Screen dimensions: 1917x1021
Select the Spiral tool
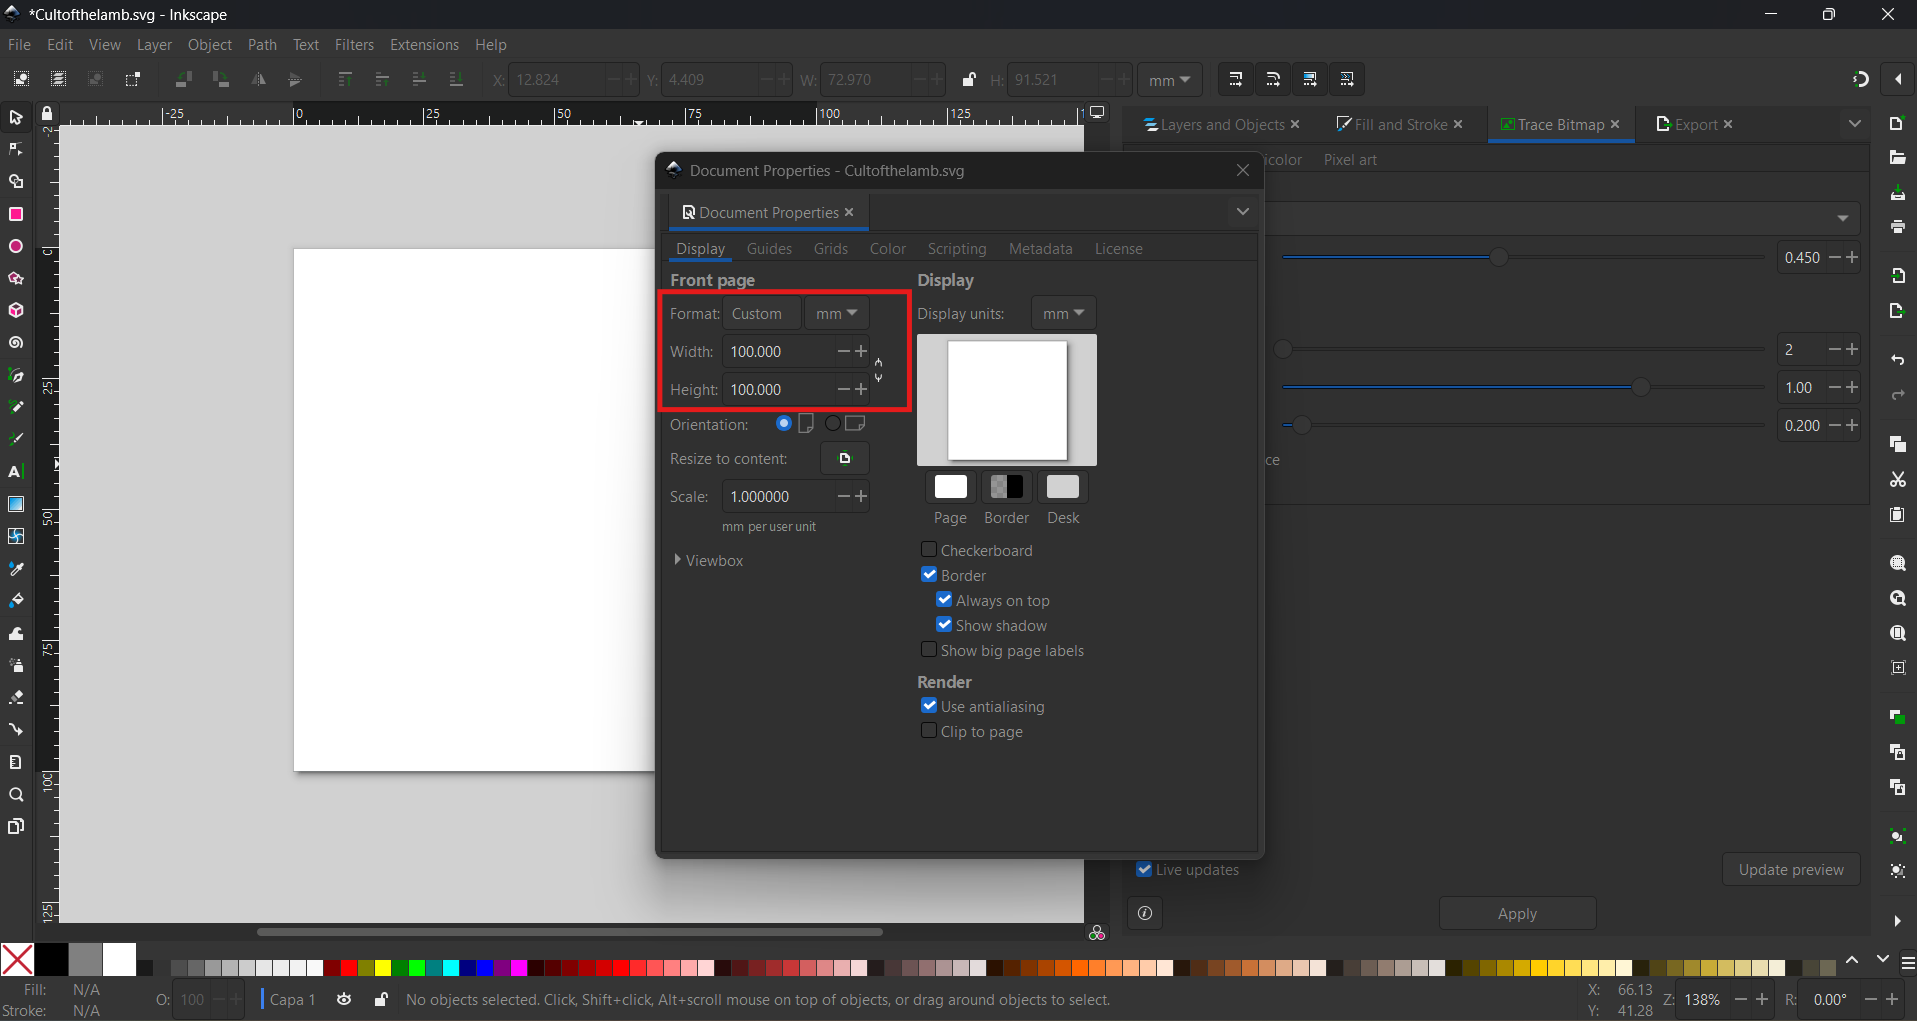tap(16, 343)
